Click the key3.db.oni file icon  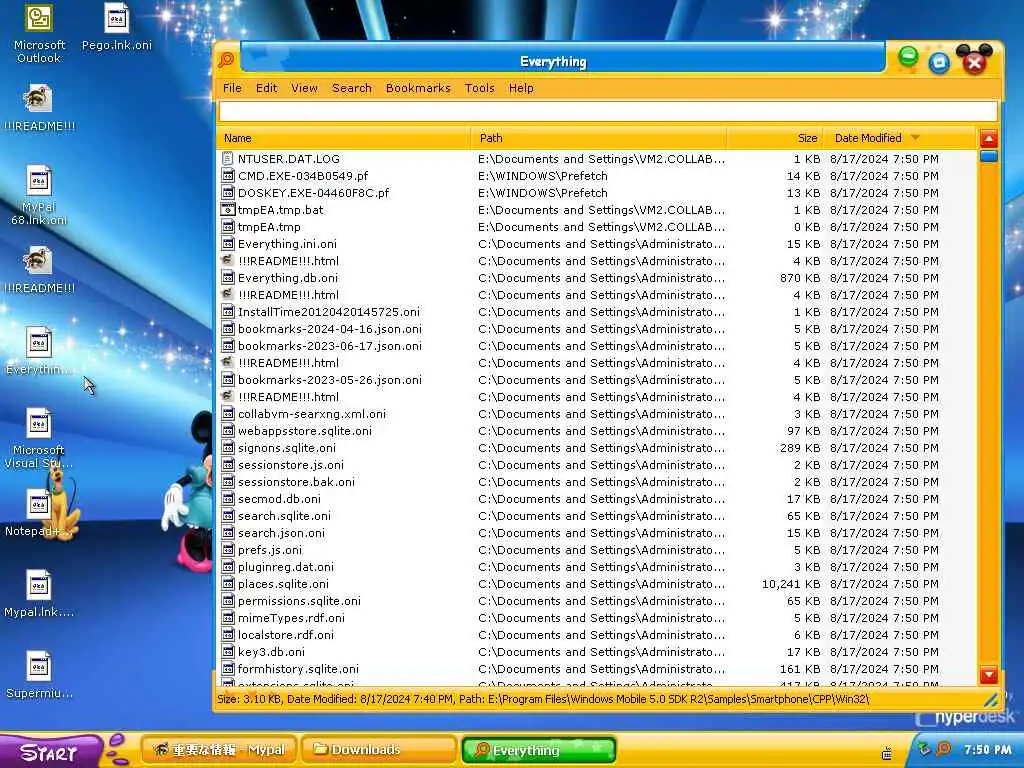pyautogui.click(x=227, y=652)
